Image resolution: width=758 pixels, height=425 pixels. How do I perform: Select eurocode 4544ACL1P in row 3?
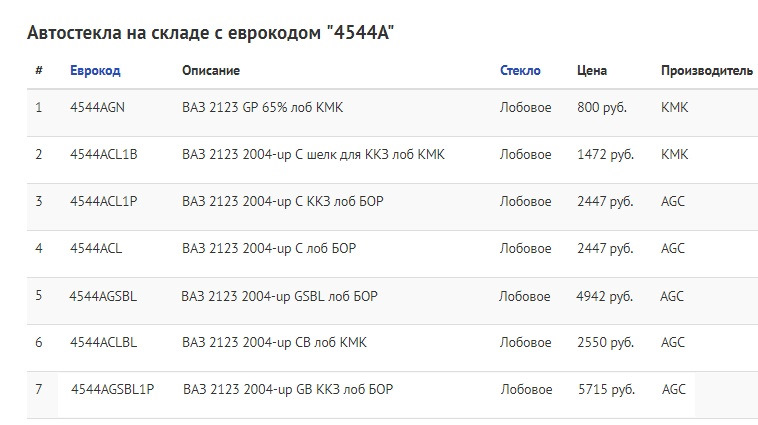coord(104,202)
